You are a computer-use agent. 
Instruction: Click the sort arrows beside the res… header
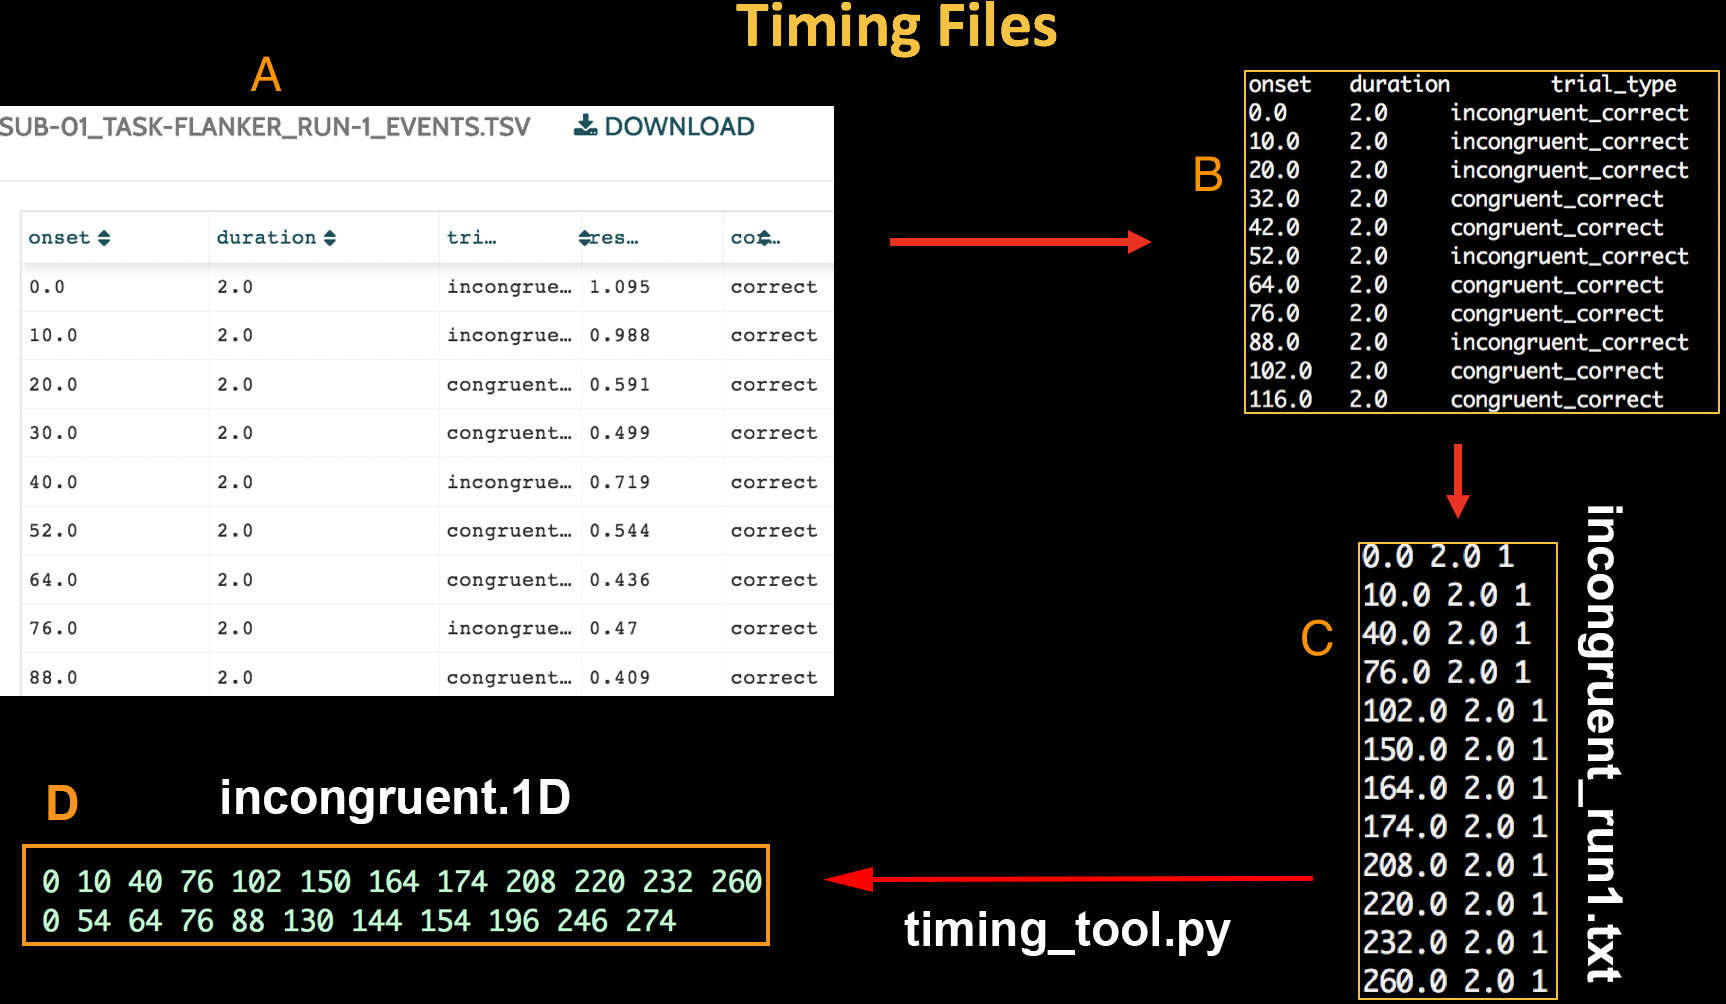pos(585,237)
